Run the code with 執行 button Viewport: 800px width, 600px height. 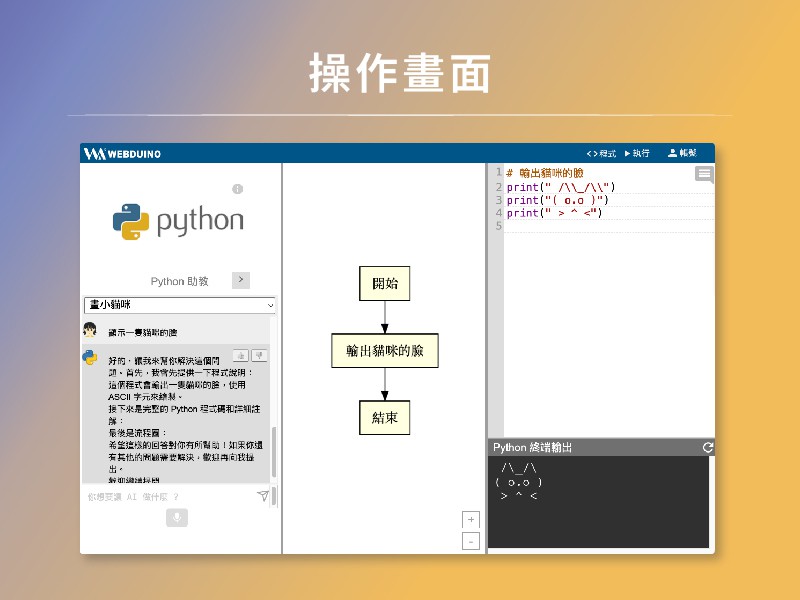pos(638,153)
